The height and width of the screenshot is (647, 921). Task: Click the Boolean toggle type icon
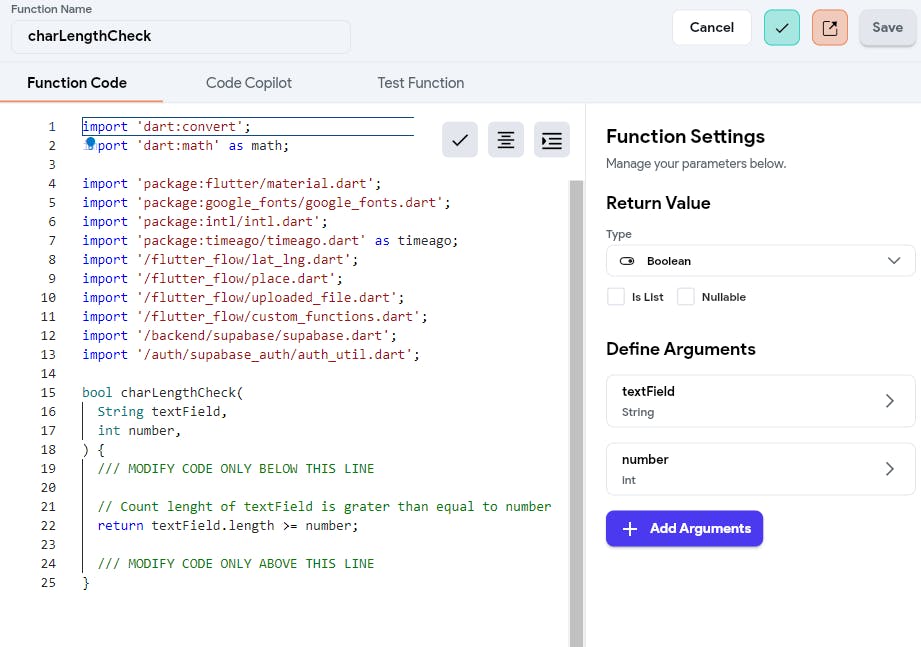627,261
